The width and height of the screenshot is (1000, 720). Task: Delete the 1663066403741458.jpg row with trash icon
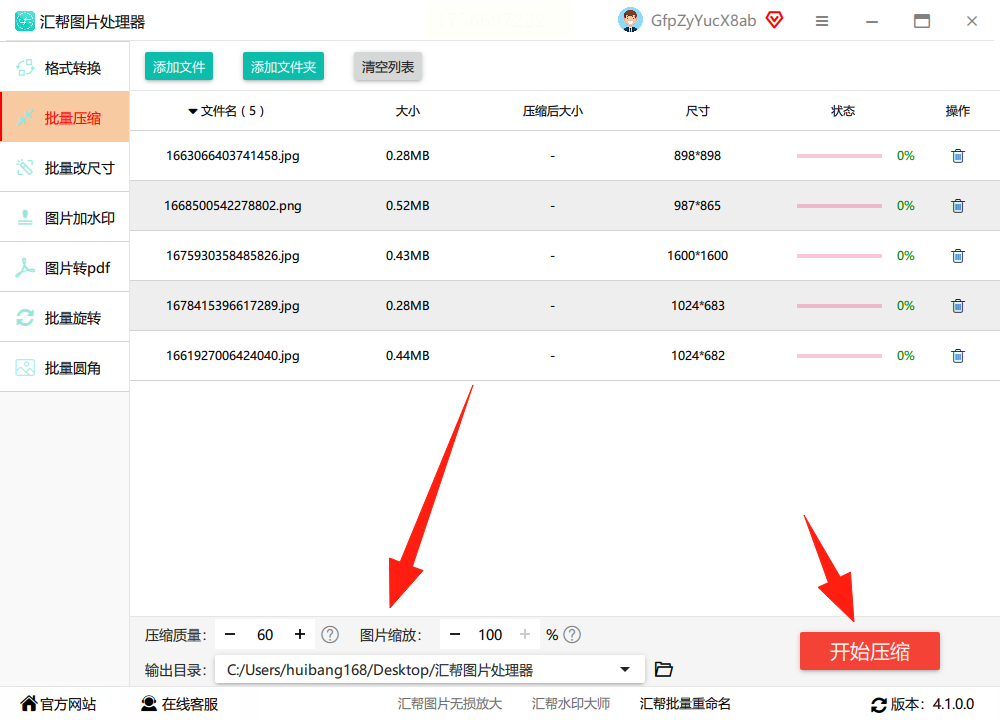pyautogui.click(x=957, y=156)
